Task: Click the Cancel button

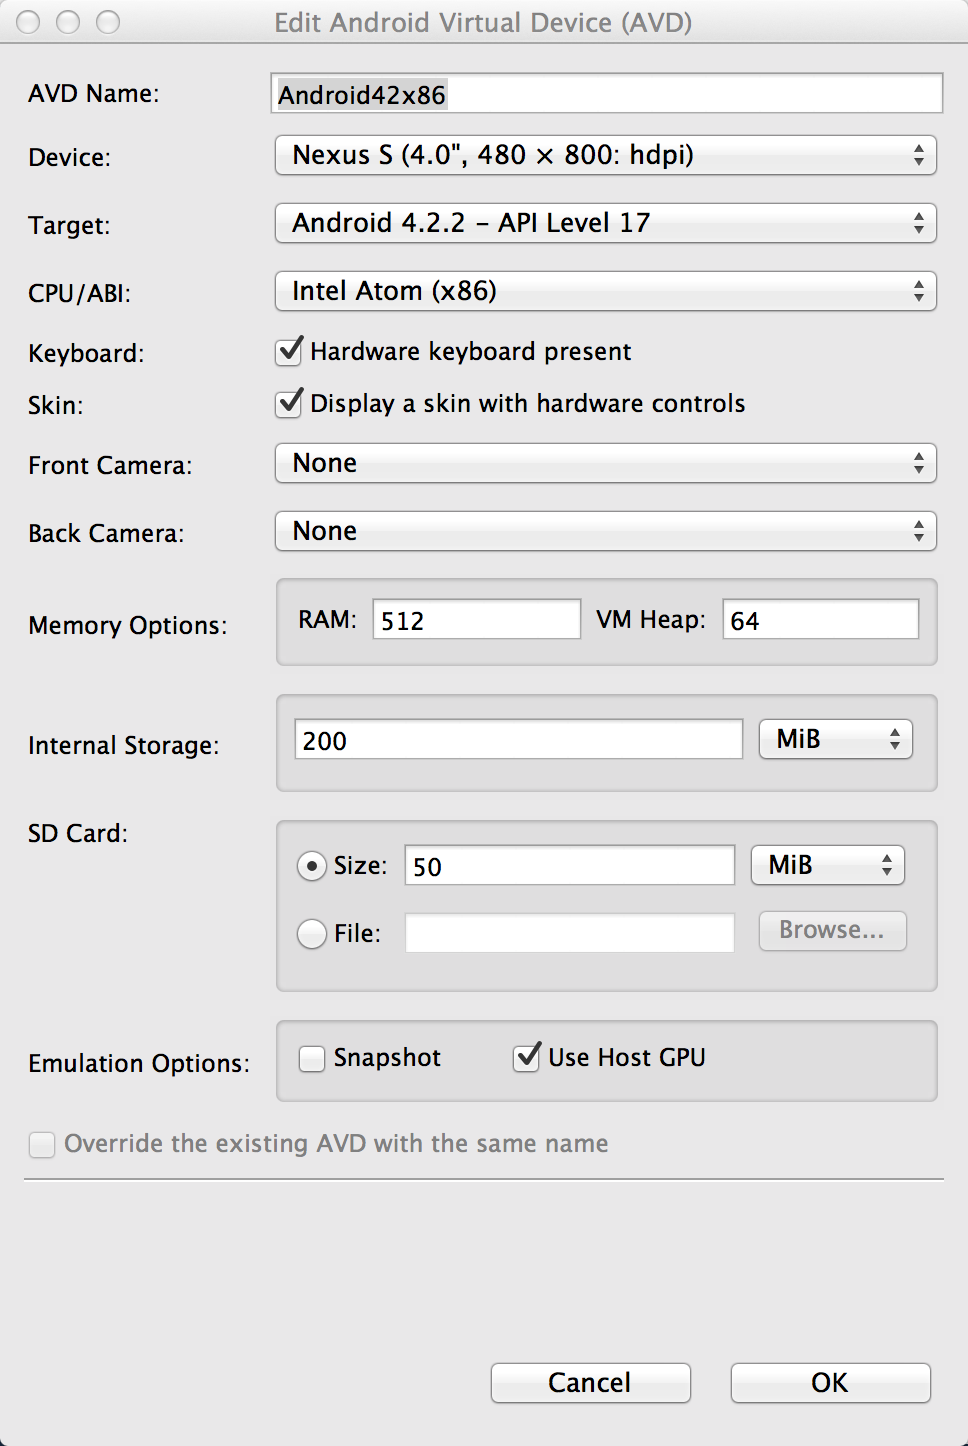Action: click(x=591, y=1383)
